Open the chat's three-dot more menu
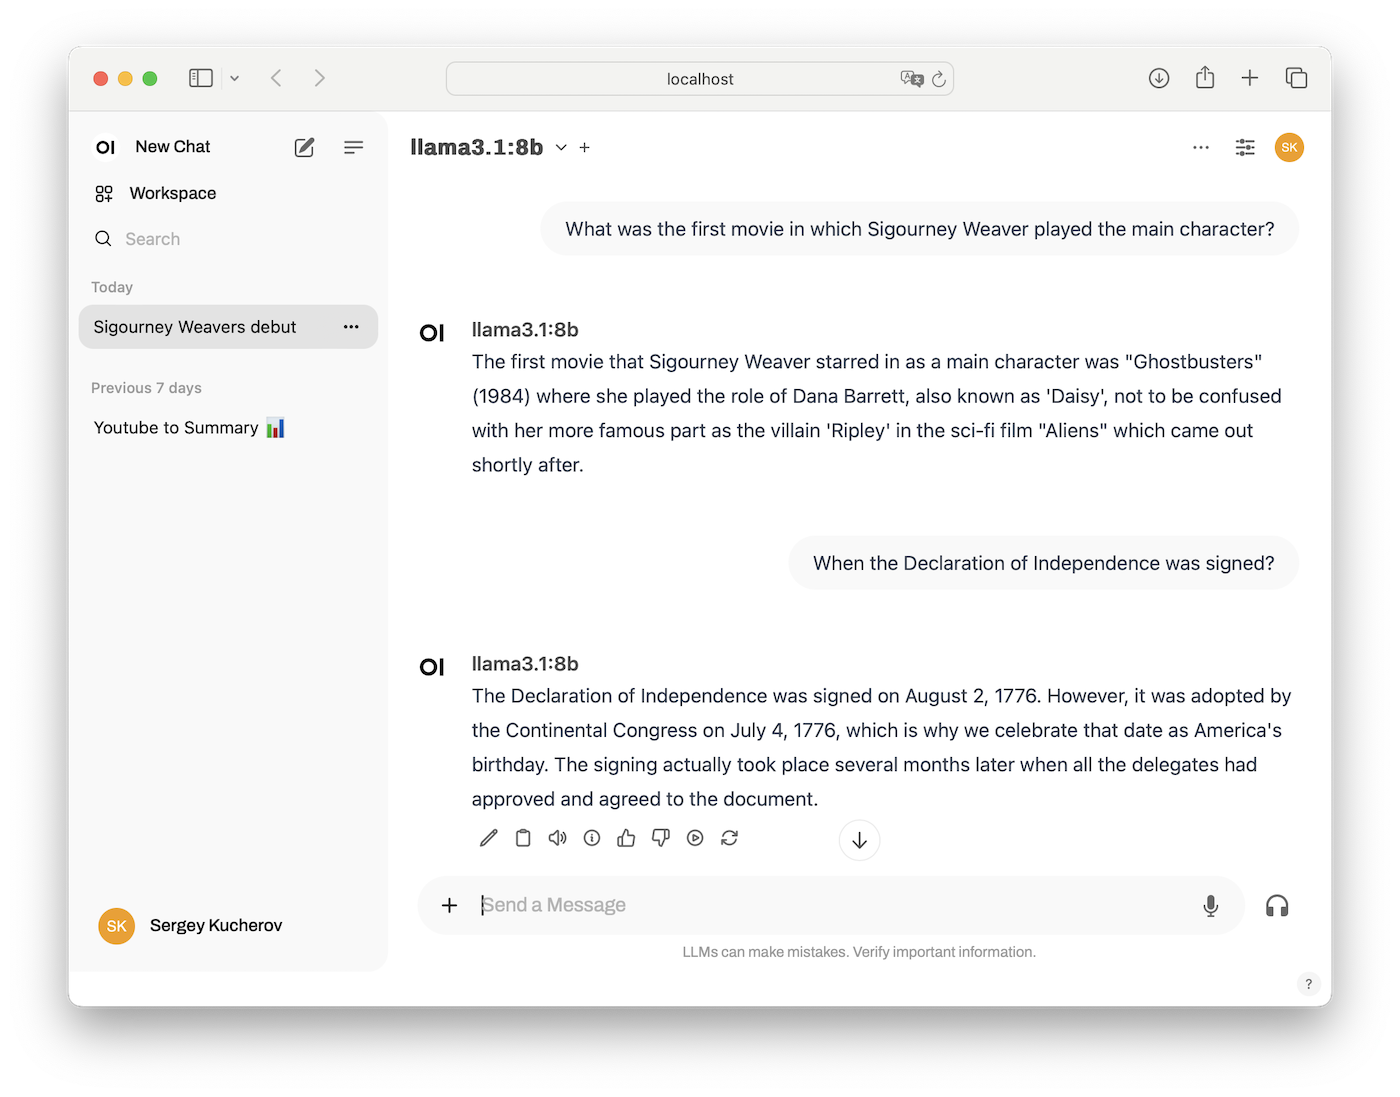The image size is (1400, 1097). point(1201,148)
